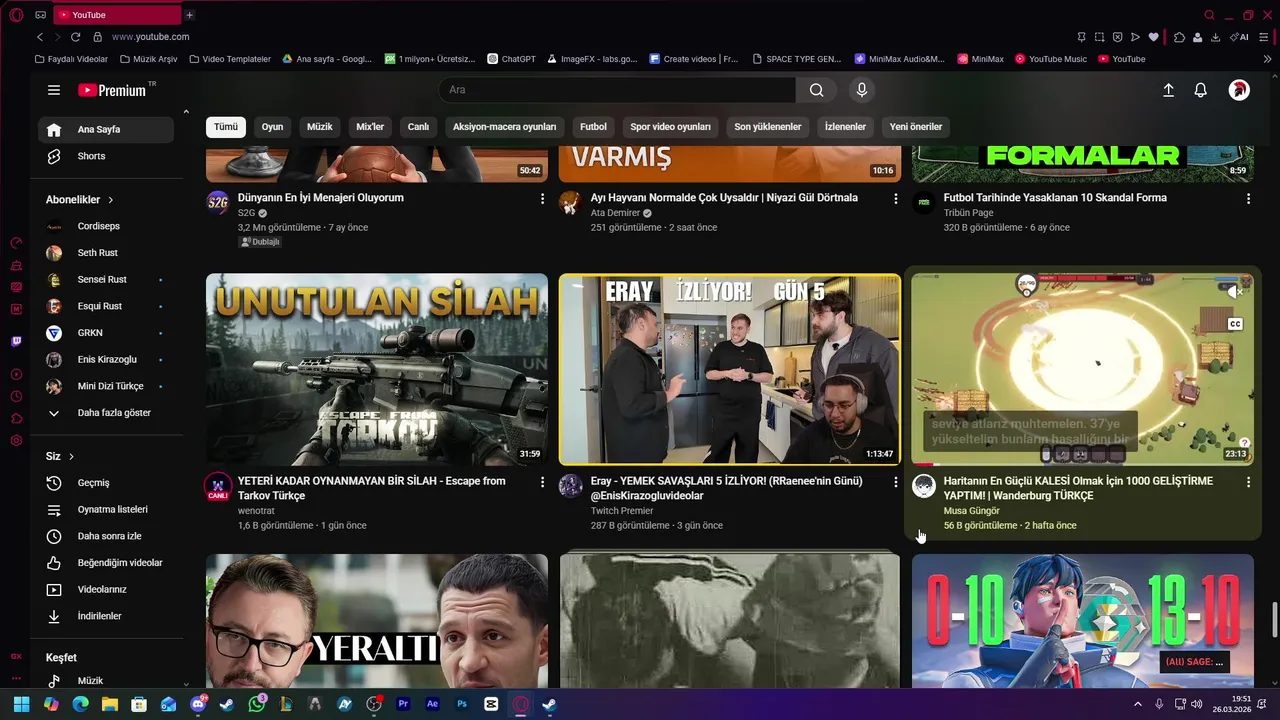The height and width of the screenshot is (720, 1280).
Task: Select the Son yüklenenler chip
Action: [x=768, y=127]
